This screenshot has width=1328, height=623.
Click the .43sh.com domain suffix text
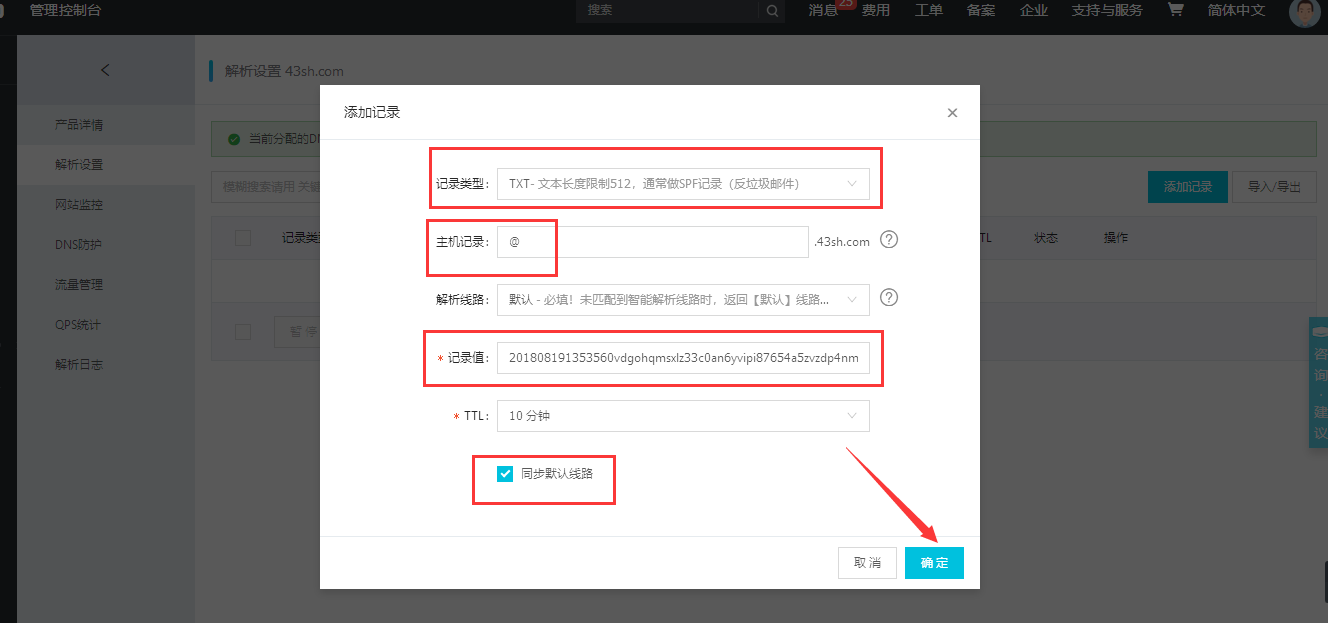point(841,242)
